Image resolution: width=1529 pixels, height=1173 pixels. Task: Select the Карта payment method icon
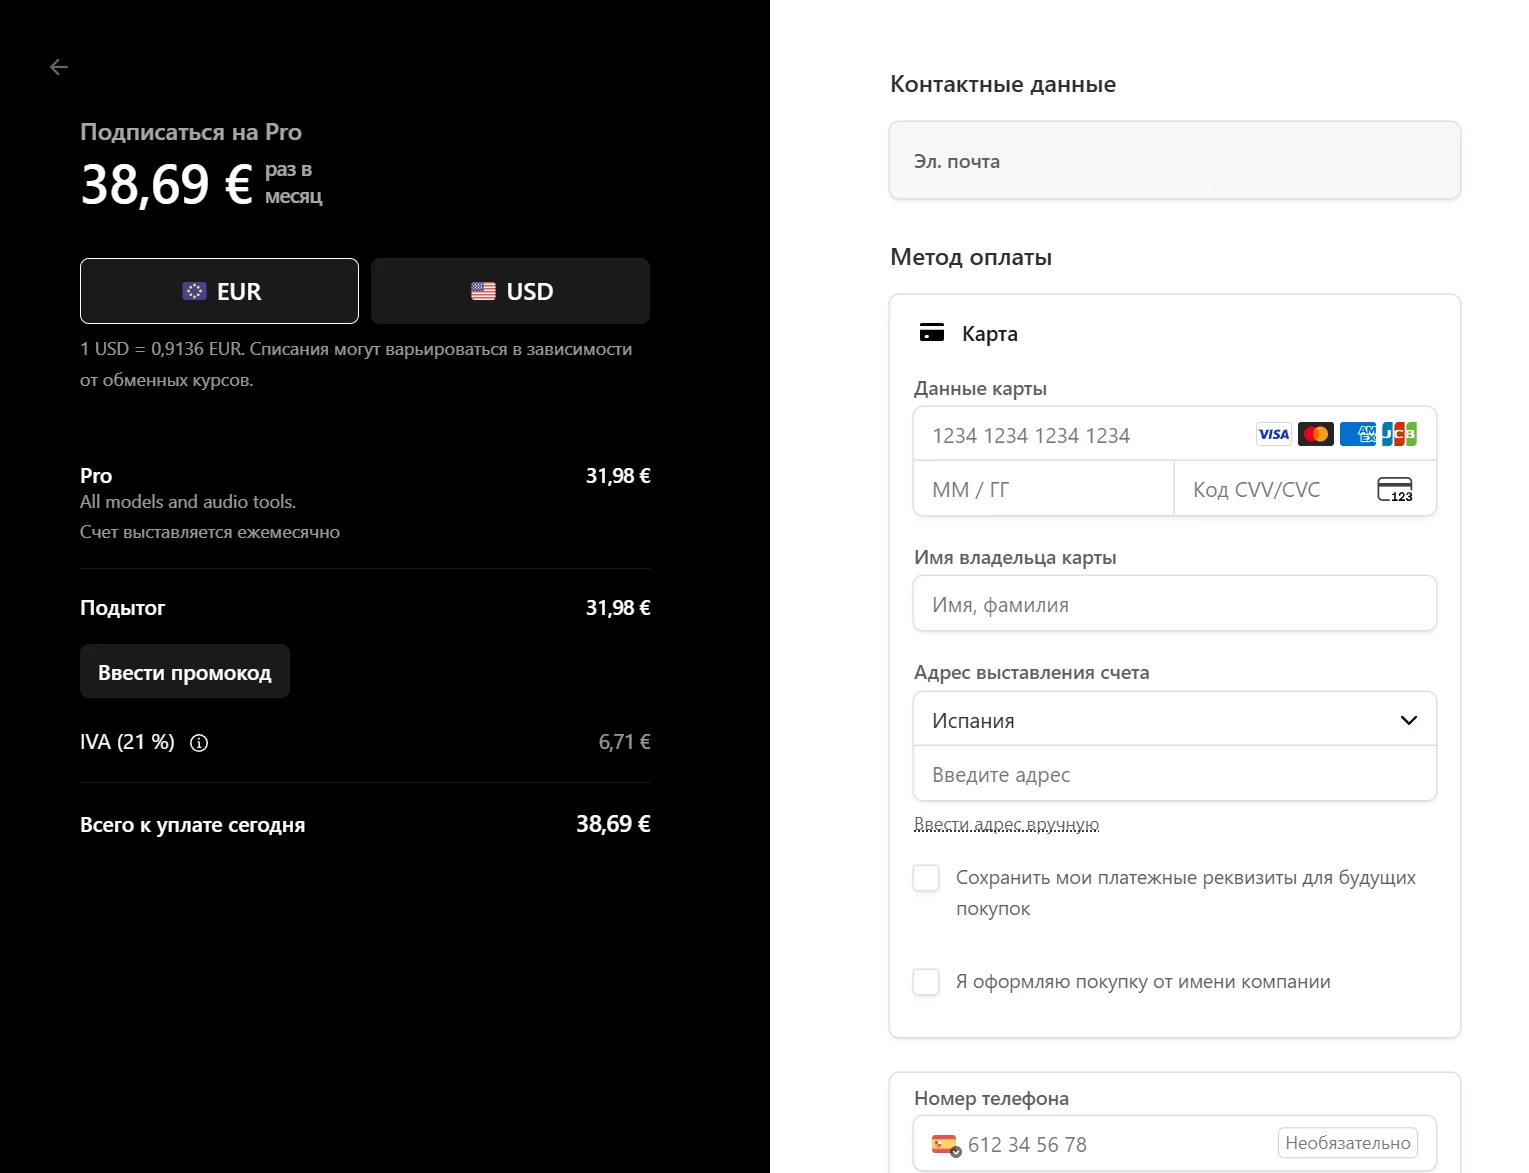tap(932, 333)
